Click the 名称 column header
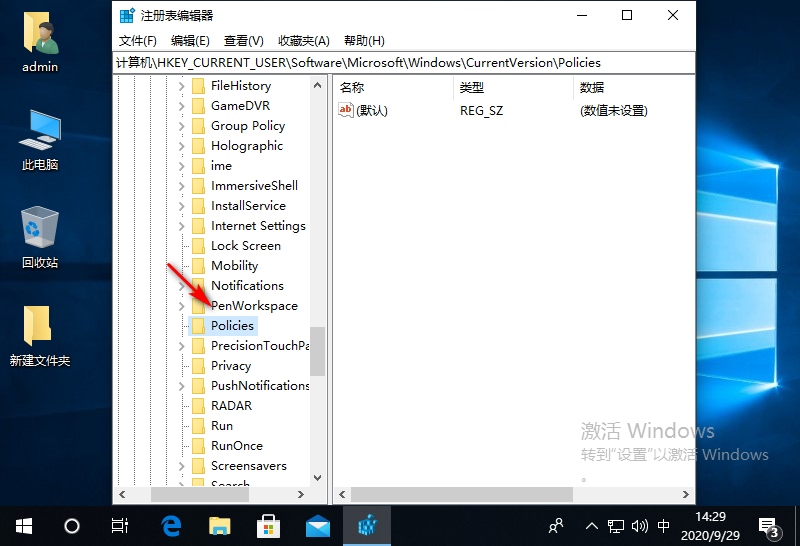Screen dimensions: 800x546 [393, 88]
